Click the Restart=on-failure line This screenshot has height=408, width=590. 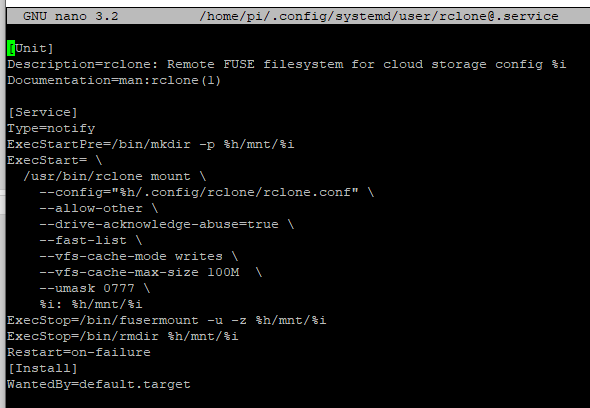click(79, 352)
